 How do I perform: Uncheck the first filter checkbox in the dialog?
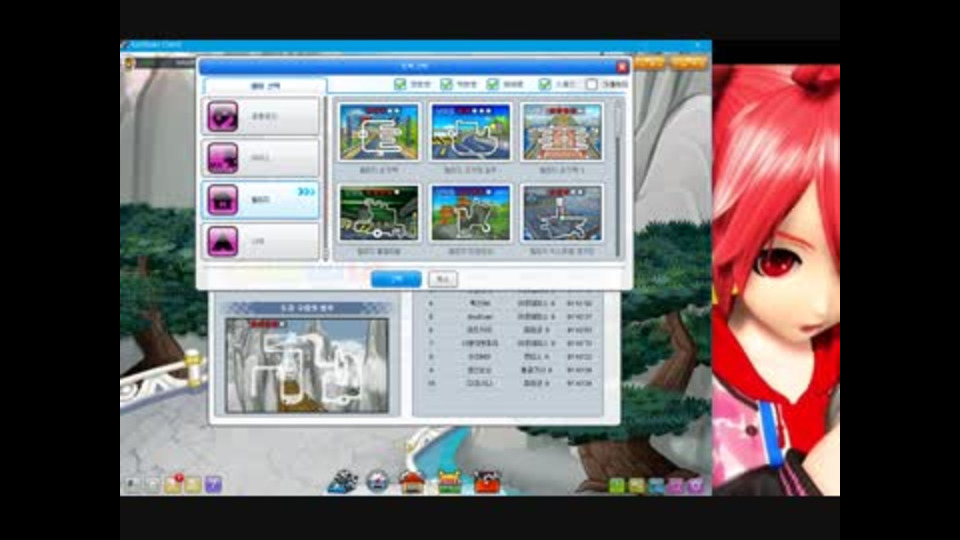tap(400, 84)
